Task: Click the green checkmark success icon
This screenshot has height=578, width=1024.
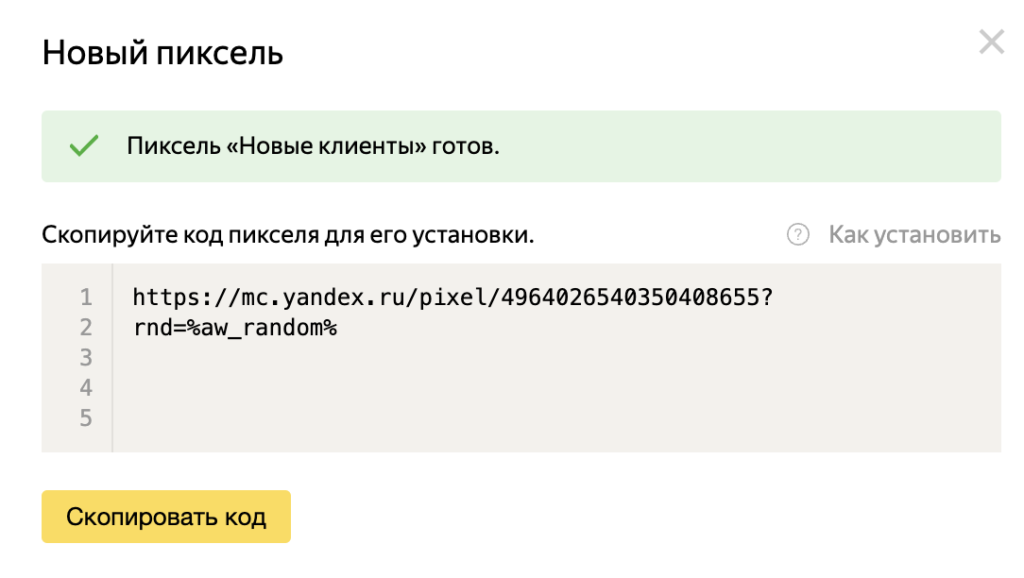Action: pos(84,144)
